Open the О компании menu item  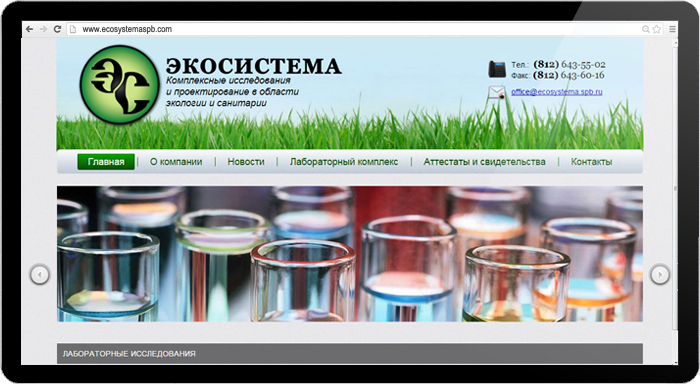point(176,162)
